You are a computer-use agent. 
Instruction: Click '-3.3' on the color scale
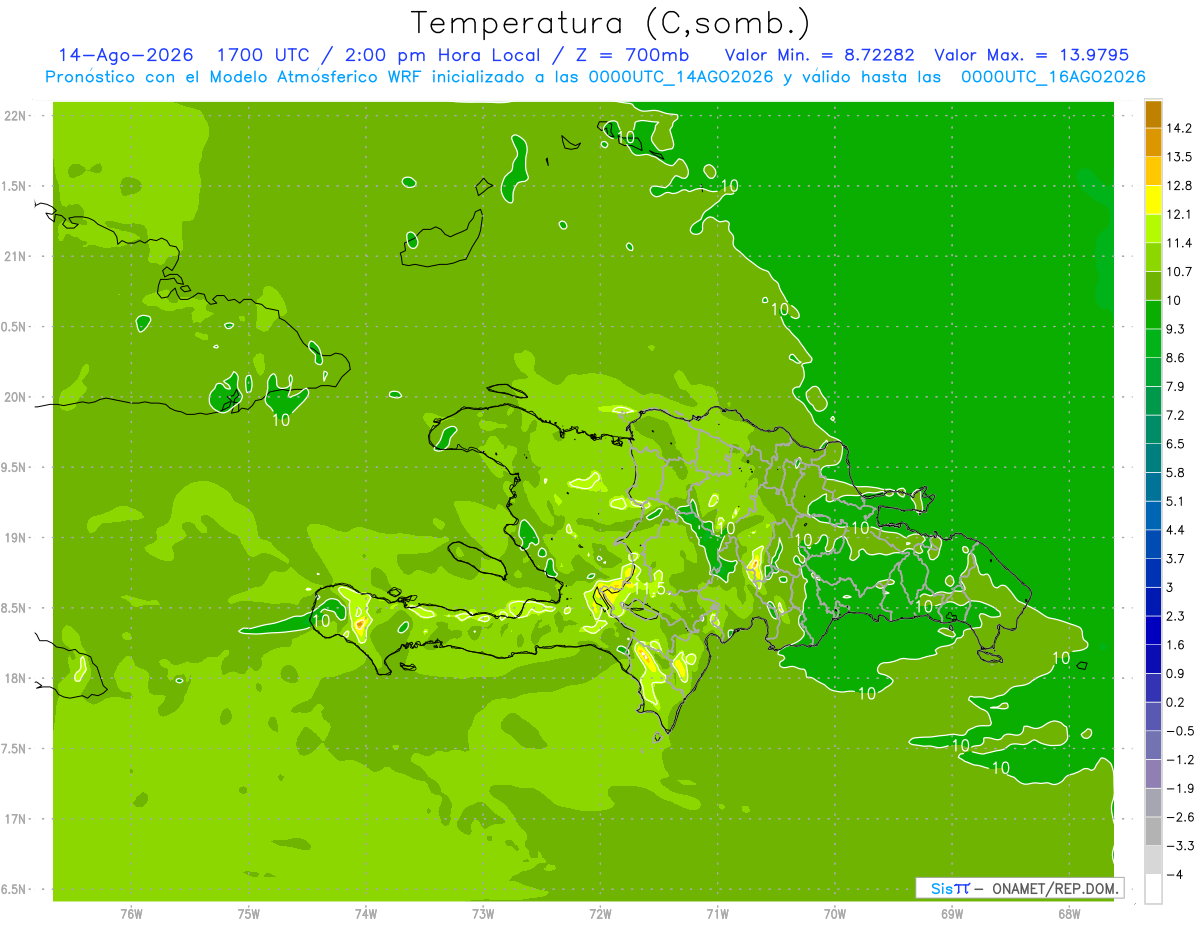pos(1179,846)
